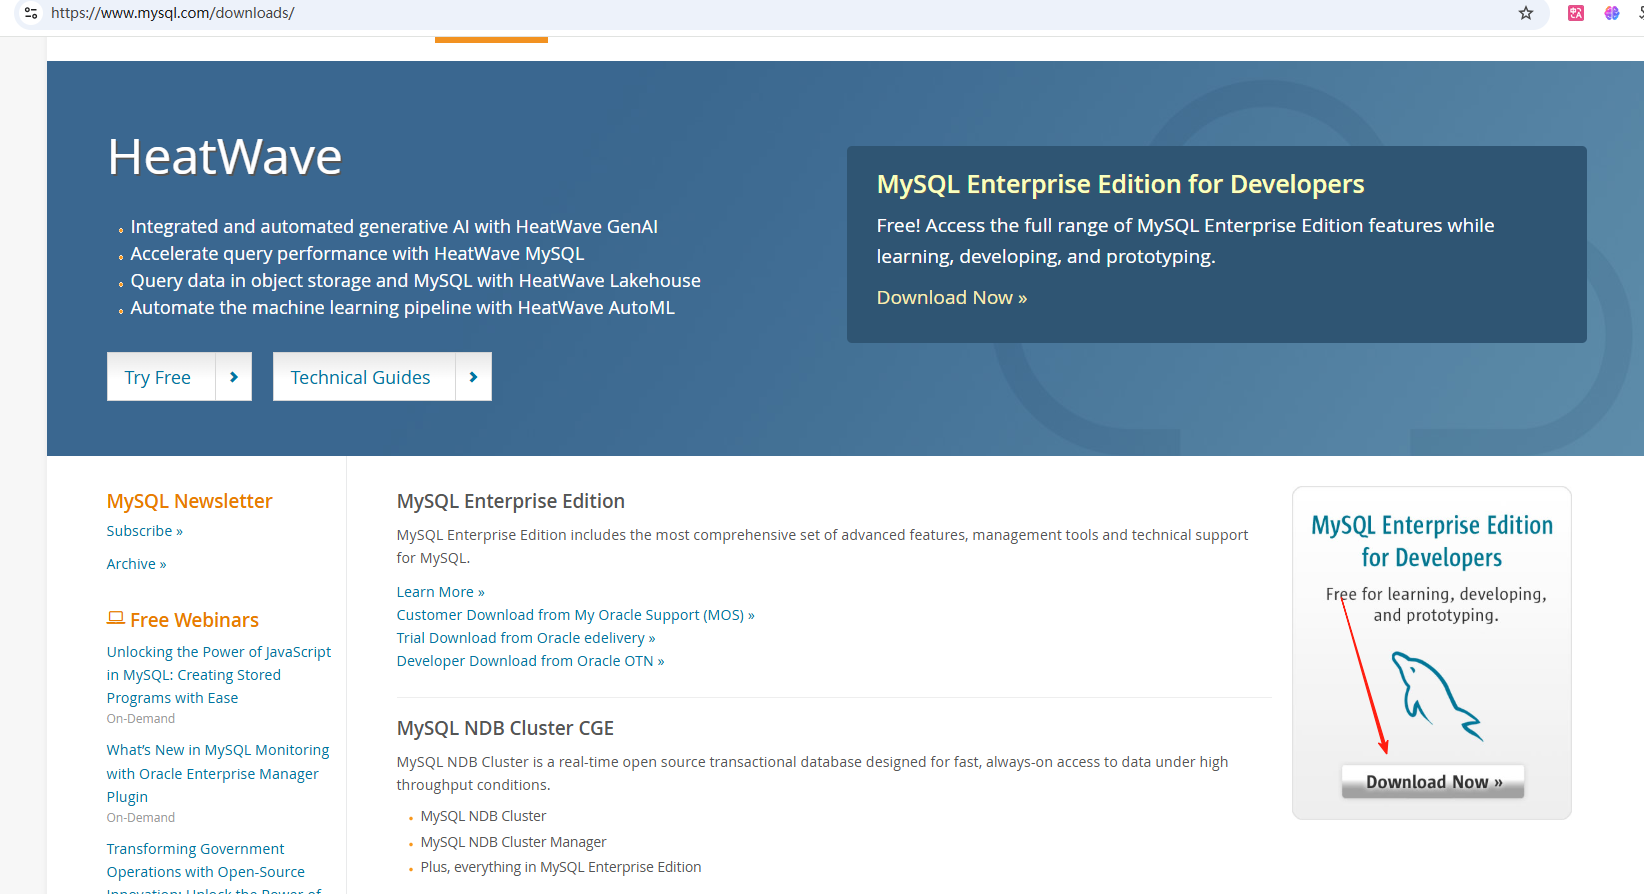Click the Accelerate query performance bullet
Image resolution: width=1644 pixels, height=894 pixels.
357,254
